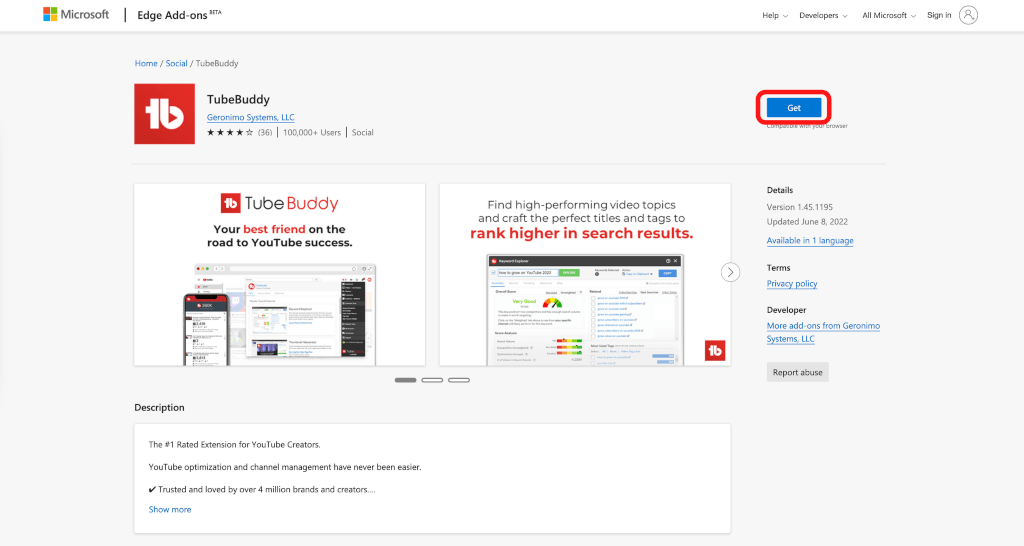The width and height of the screenshot is (1024, 546).
Task: Click the star rating for TubeBuddy
Action: (230, 132)
